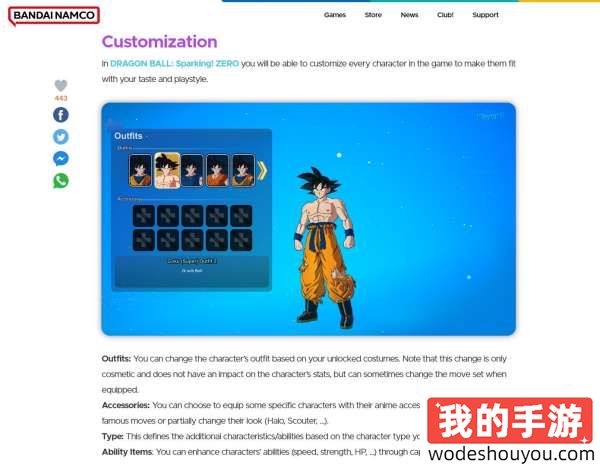Select the first Goku outfit thumbnail
600x466 pixels.
click(140, 170)
